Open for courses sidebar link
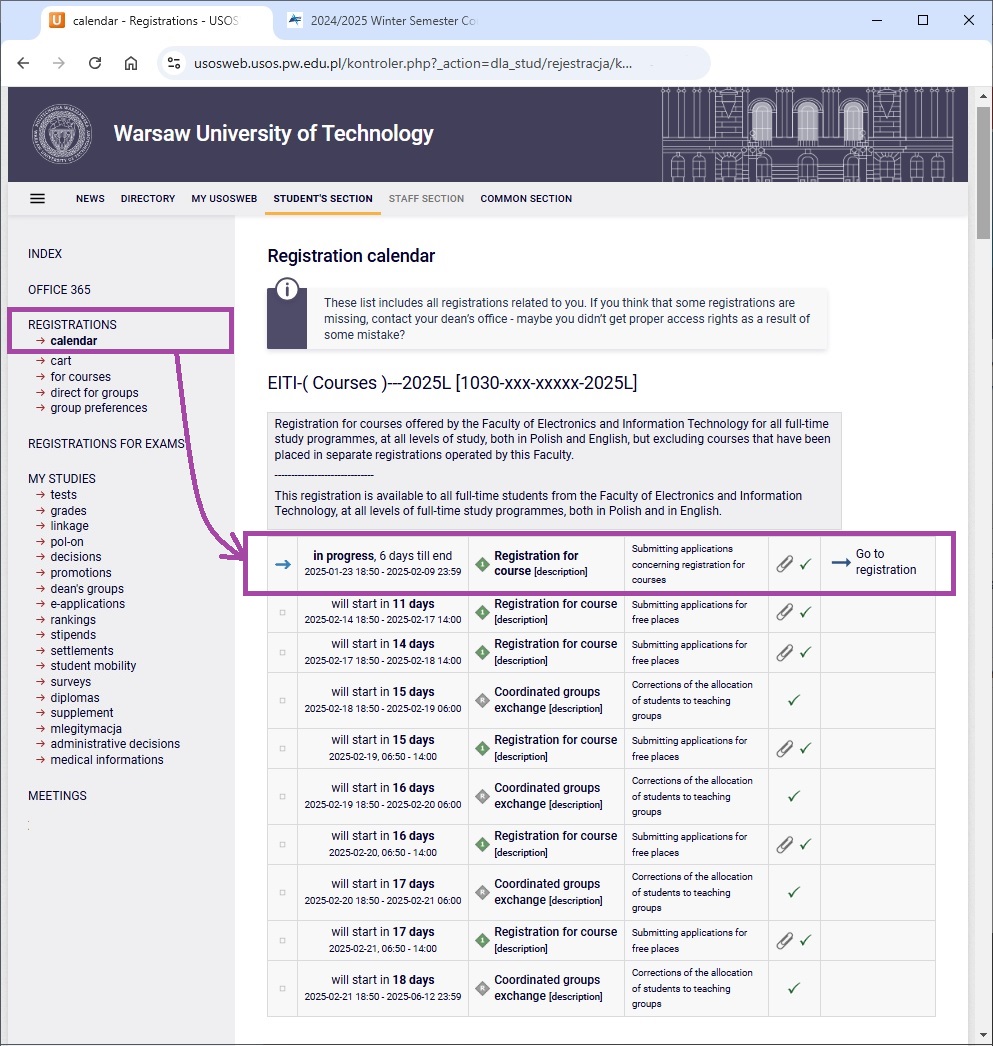The width and height of the screenshot is (993, 1046). pyautogui.click(x=81, y=377)
